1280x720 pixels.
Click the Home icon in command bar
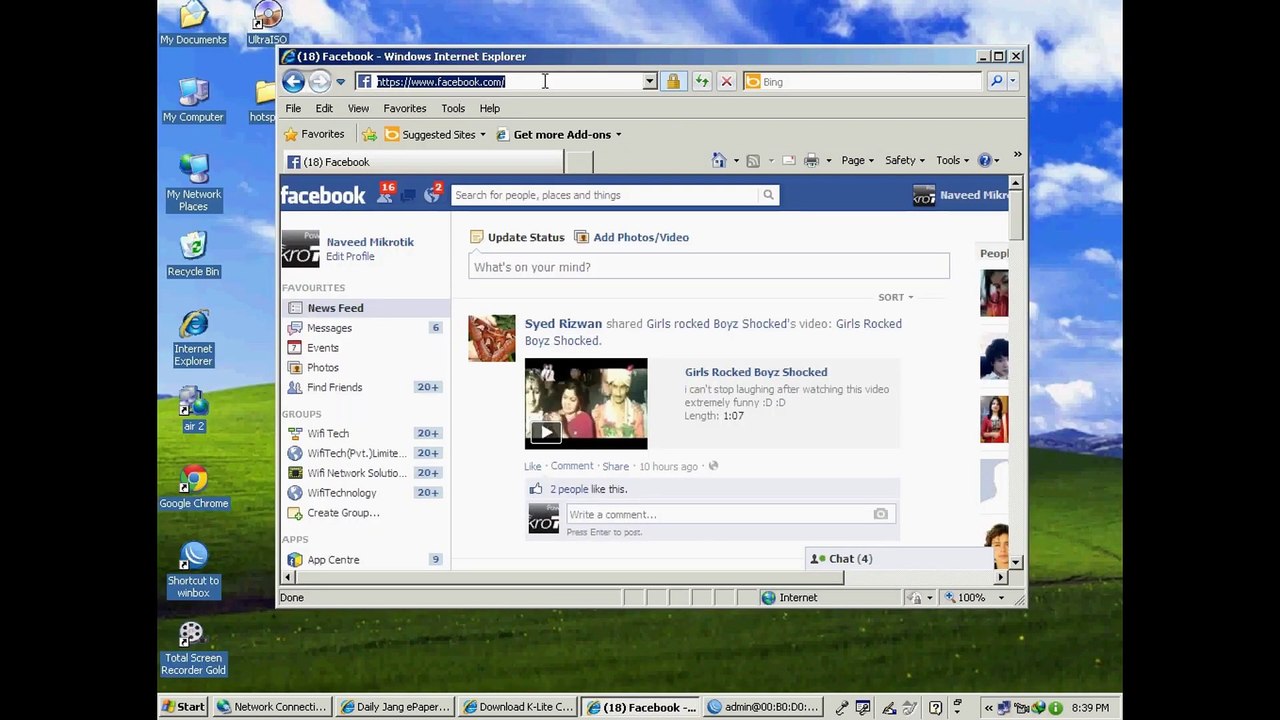coord(718,160)
